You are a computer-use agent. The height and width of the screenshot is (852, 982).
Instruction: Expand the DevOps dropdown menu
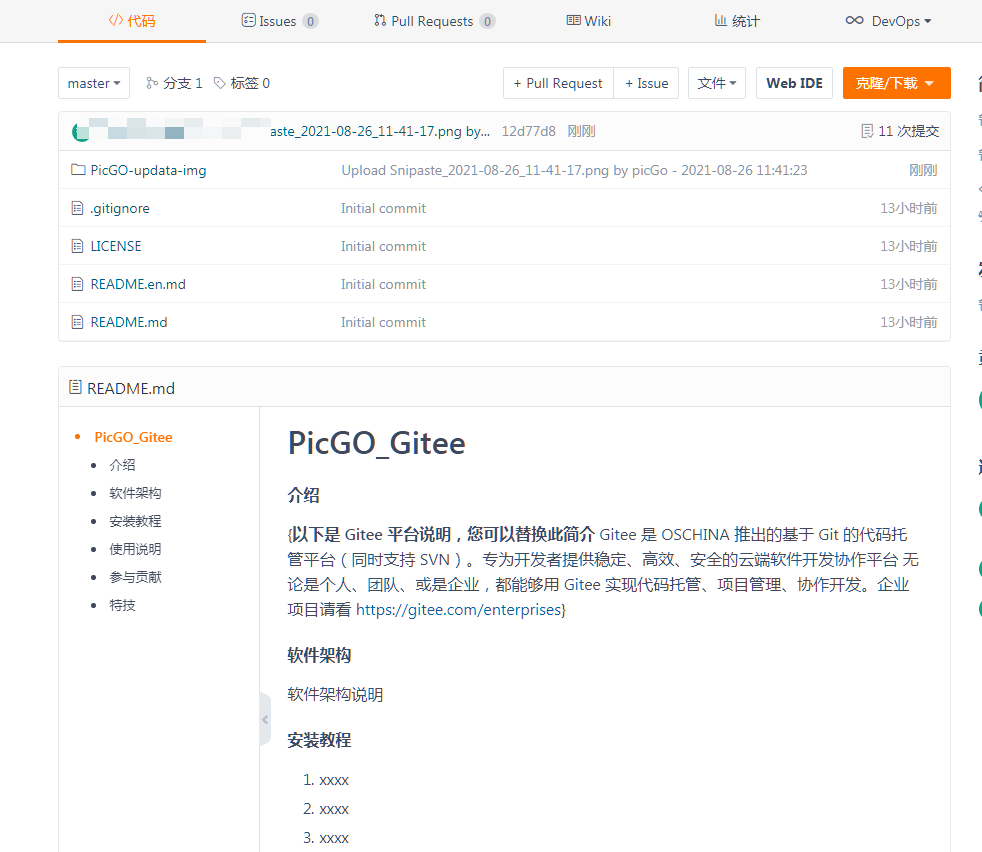(888, 21)
